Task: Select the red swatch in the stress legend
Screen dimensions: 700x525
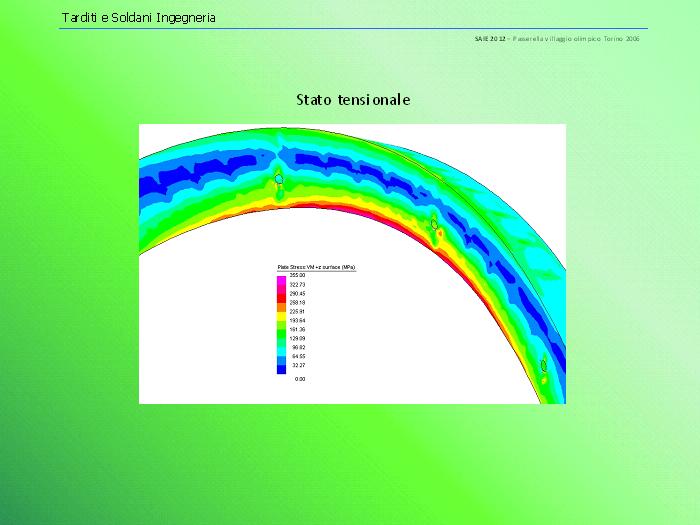Action: [x=282, y=297]
